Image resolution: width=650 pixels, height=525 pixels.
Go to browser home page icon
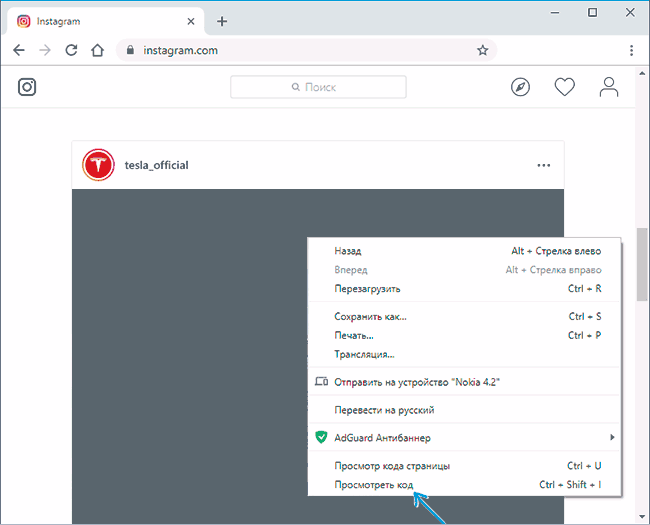[97, 50]
